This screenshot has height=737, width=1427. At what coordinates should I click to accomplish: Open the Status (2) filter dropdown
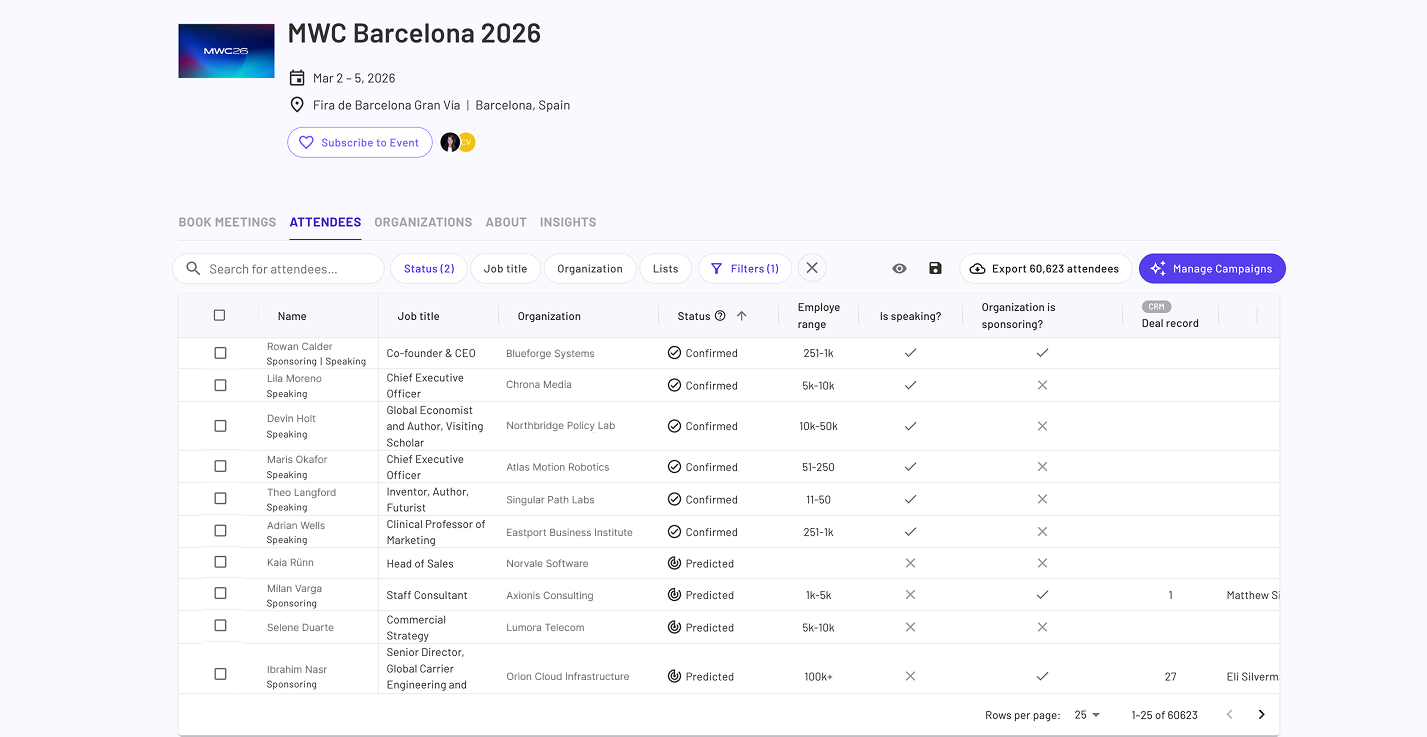click(x=429, y=268)
